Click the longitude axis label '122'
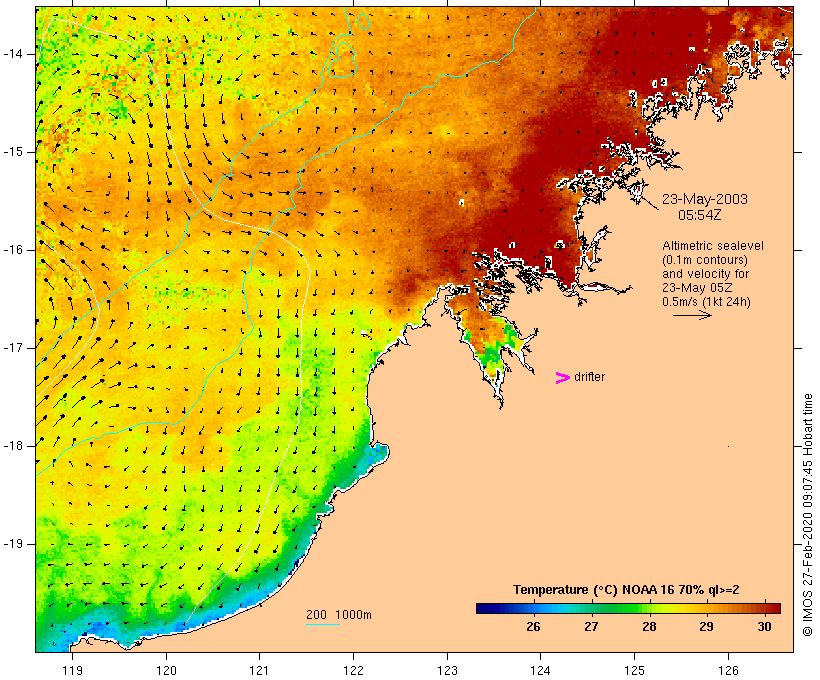820x680 pixels. (354, 670)
